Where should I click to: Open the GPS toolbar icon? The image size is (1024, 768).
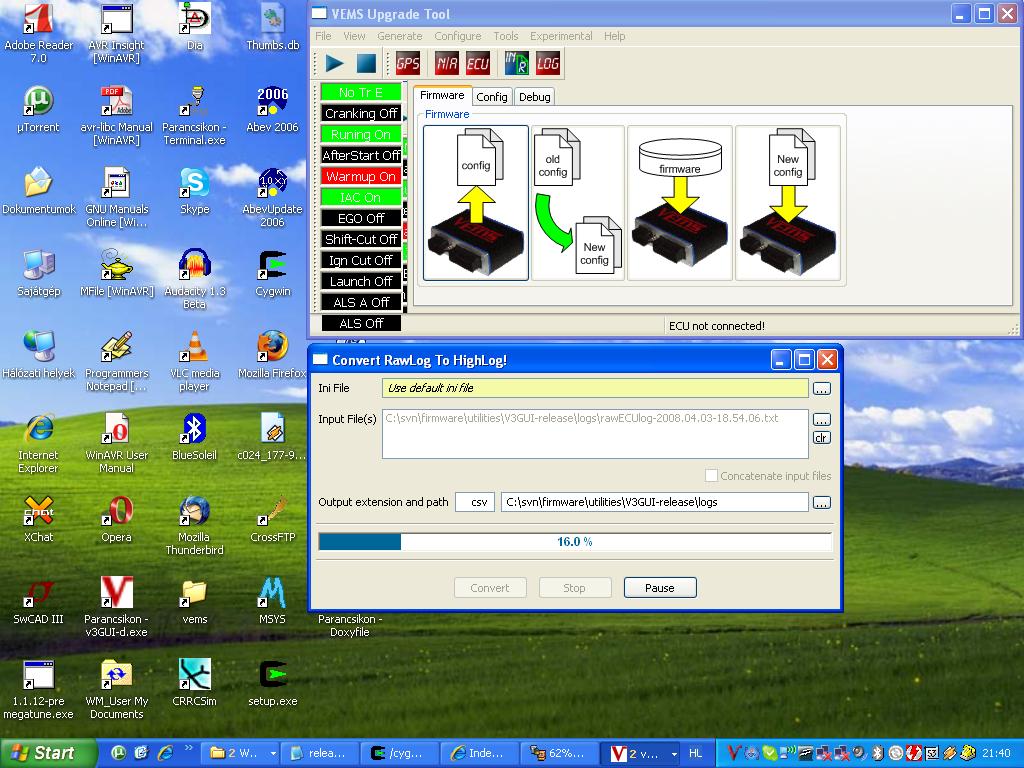point(408,63)
